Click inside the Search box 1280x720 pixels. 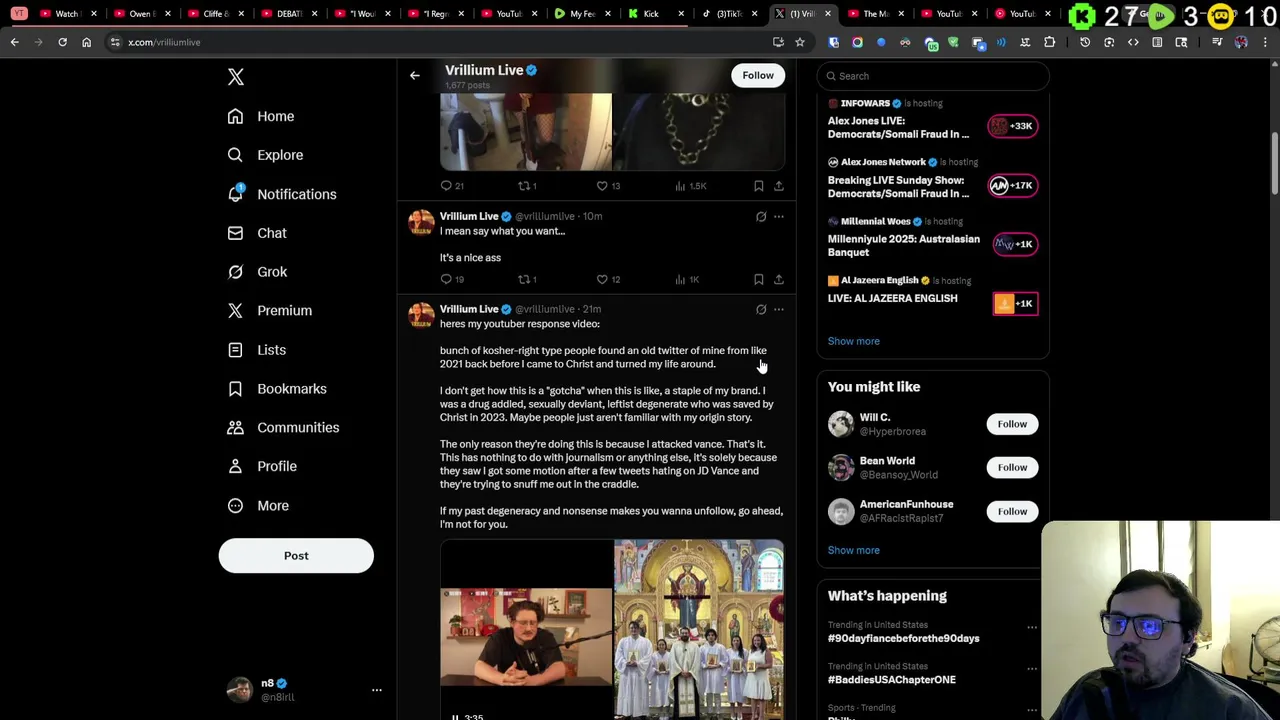tap(934, 76)
